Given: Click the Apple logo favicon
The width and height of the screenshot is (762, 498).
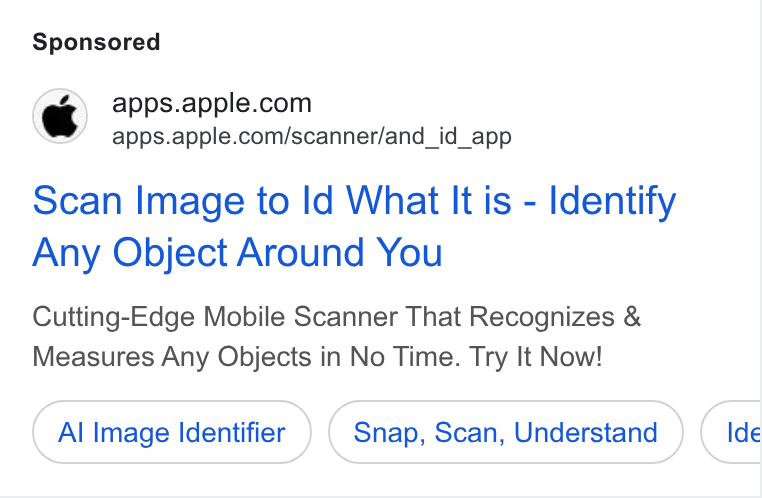Looking at the screenshot, I should click(x=60, y=116).
